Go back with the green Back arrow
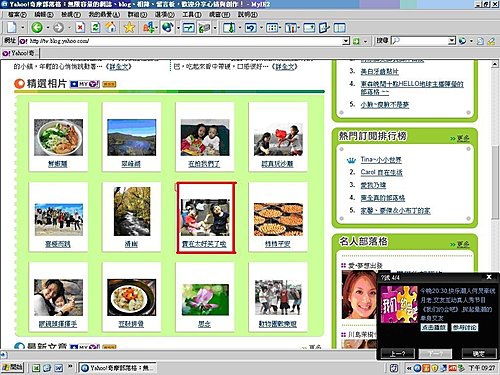Image resolution: width=500 pixels, height=375 pixels. [37, 27]
